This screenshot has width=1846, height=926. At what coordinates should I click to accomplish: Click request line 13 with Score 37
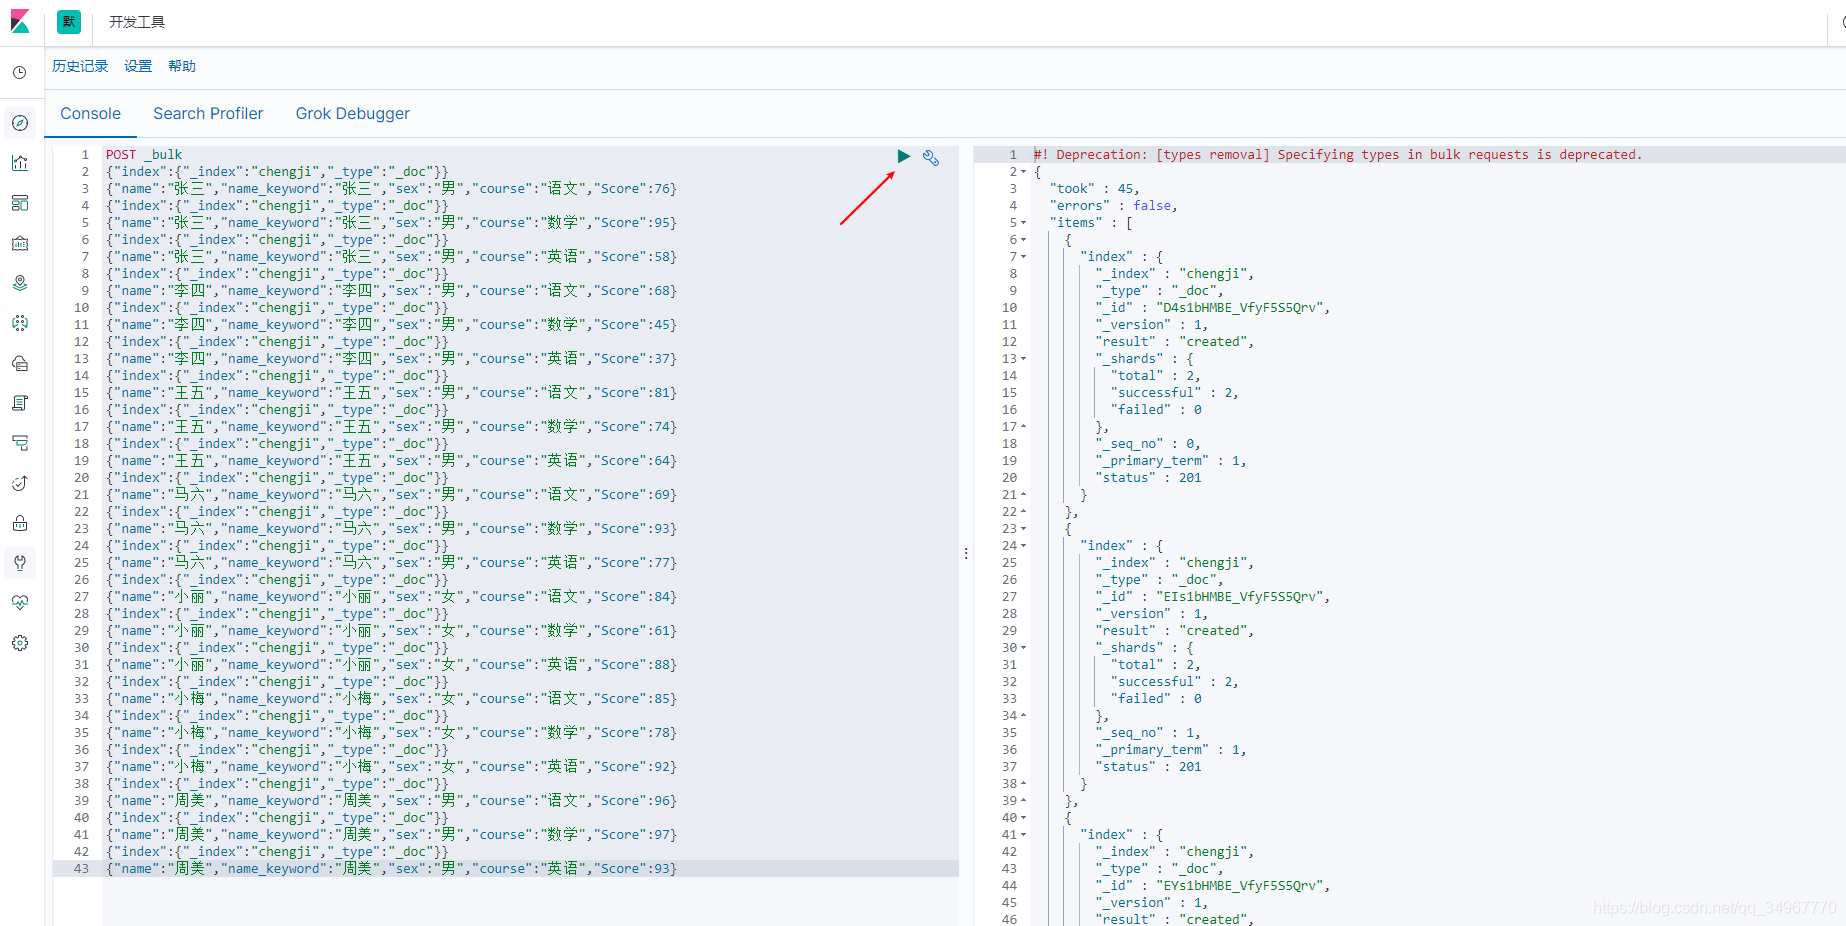click(x=391, y=359)
